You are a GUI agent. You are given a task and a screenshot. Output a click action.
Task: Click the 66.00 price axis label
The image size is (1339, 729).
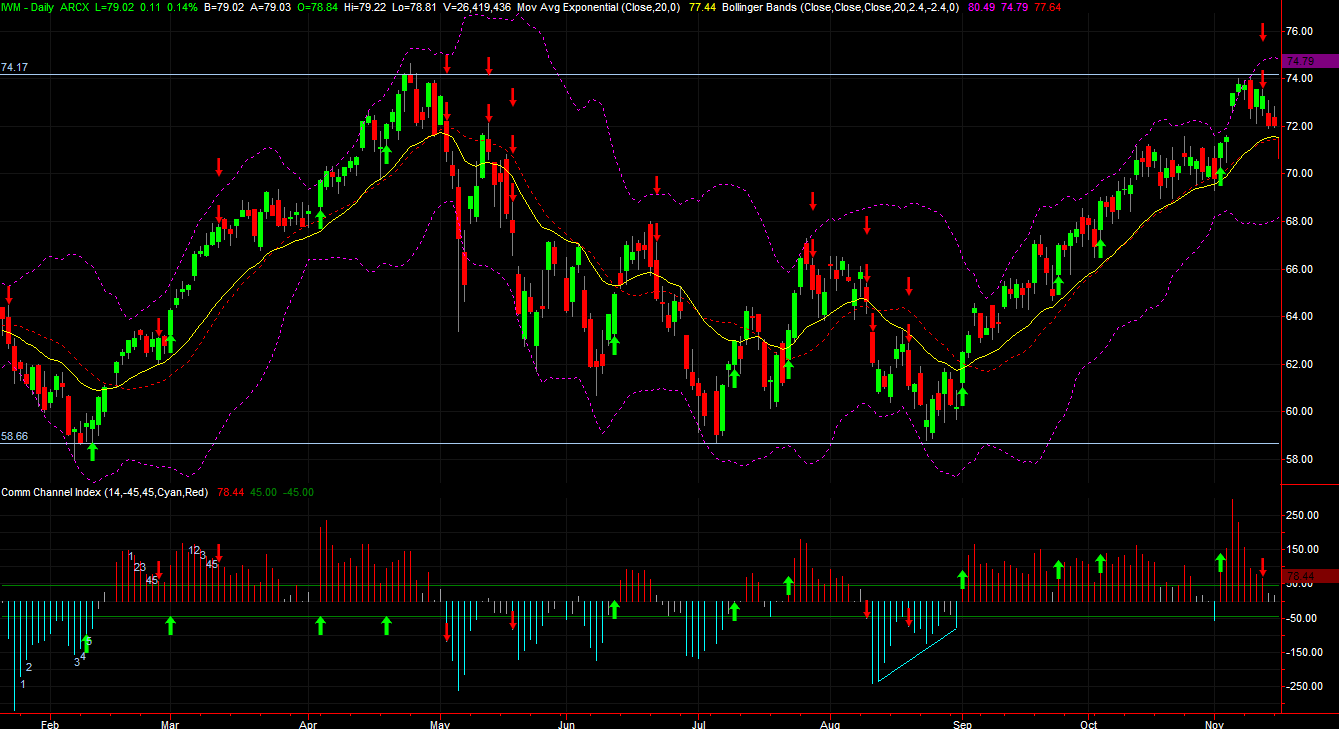click(1298, 269)
